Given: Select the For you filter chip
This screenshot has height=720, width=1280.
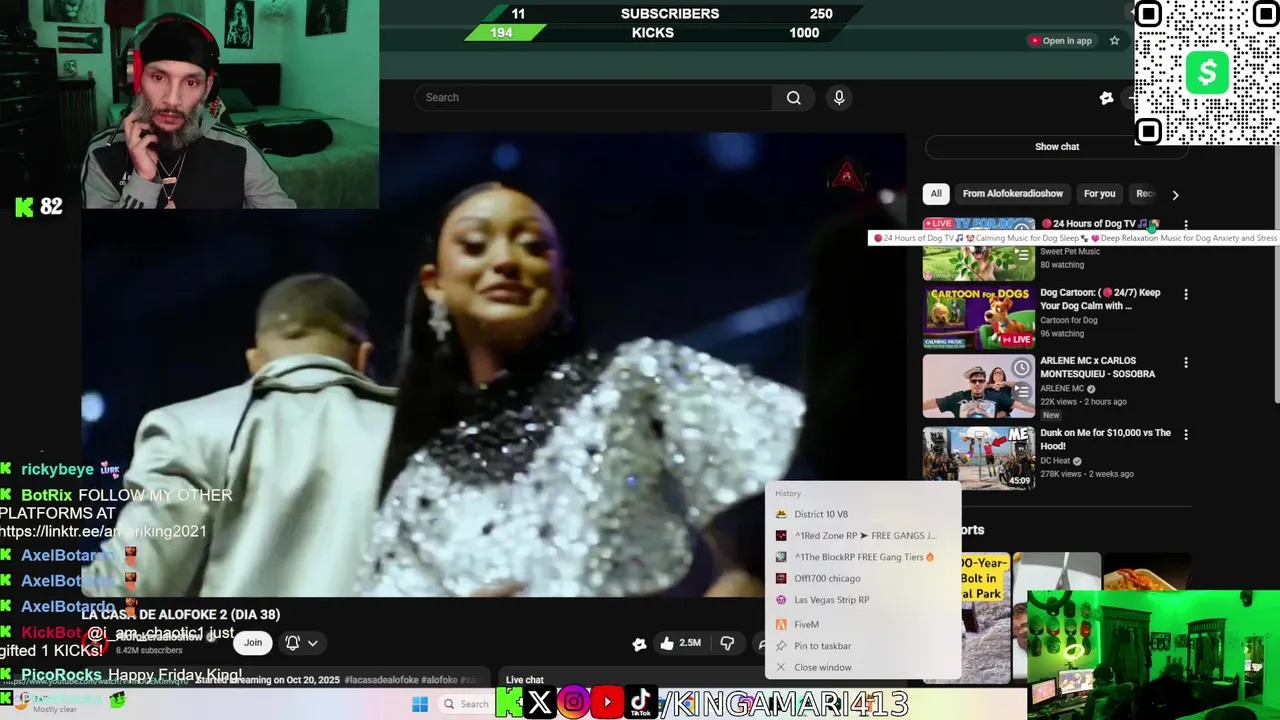Looking at the screenshot, I should [x=1099, y=193].
